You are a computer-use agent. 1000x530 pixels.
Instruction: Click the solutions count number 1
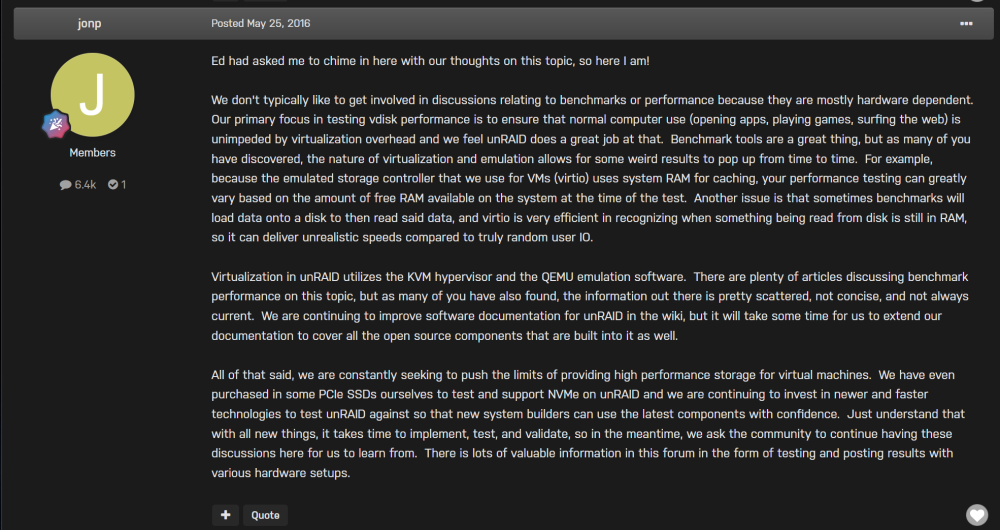click(123, 185)
